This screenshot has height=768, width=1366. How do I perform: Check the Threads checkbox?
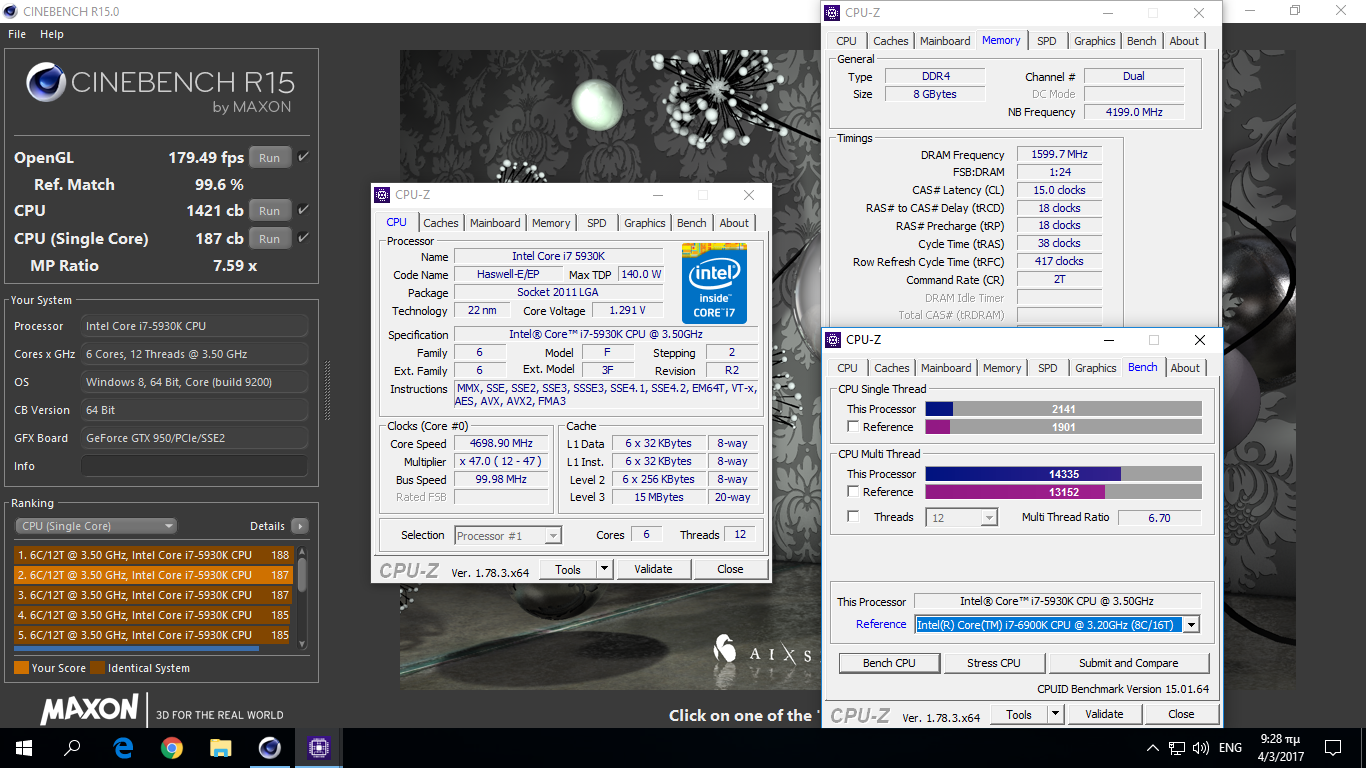(853, 516)
